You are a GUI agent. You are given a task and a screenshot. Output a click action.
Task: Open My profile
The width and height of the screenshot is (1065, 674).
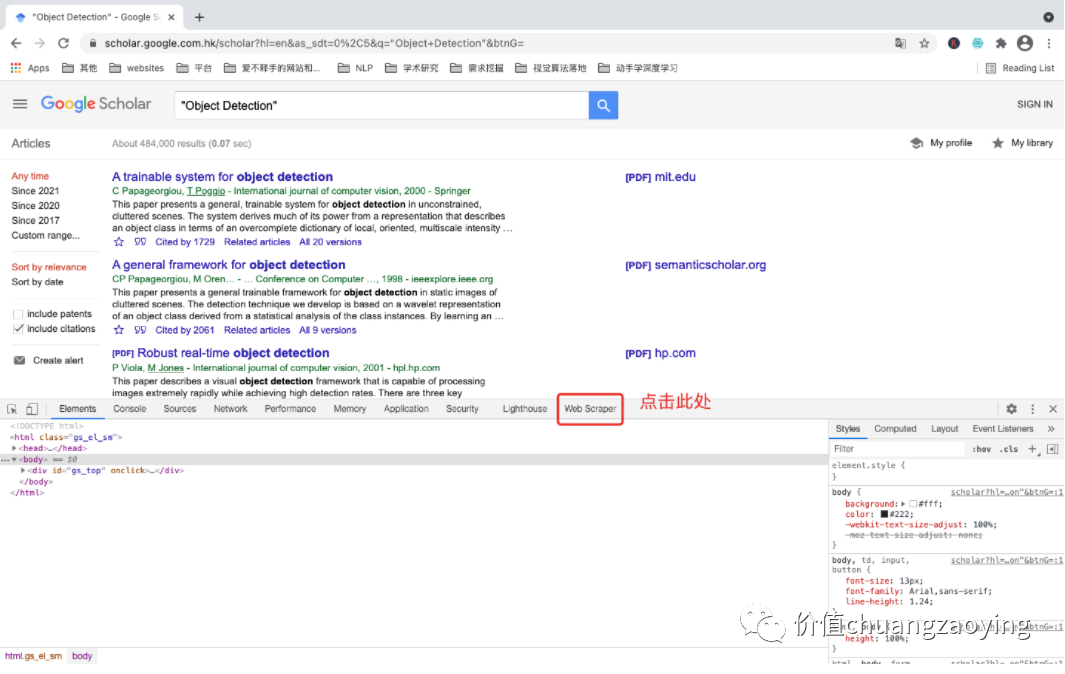coord(941,143)
